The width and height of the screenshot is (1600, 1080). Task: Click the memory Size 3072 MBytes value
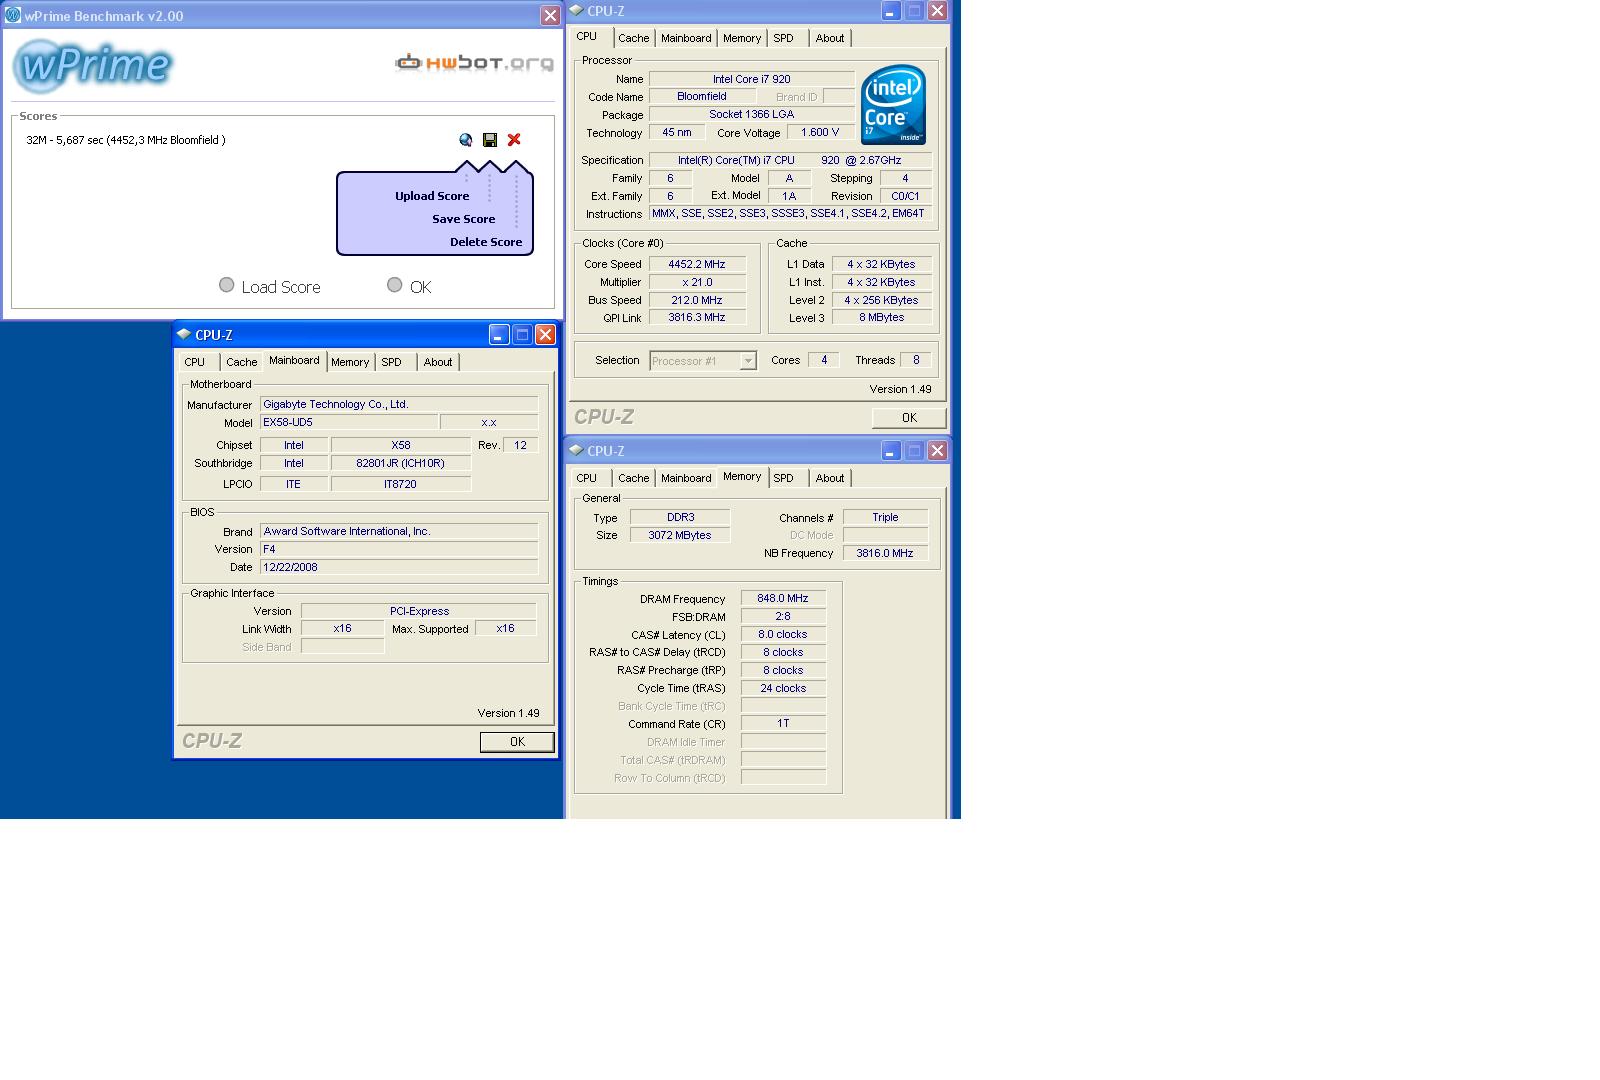click(x=680, y=536)
